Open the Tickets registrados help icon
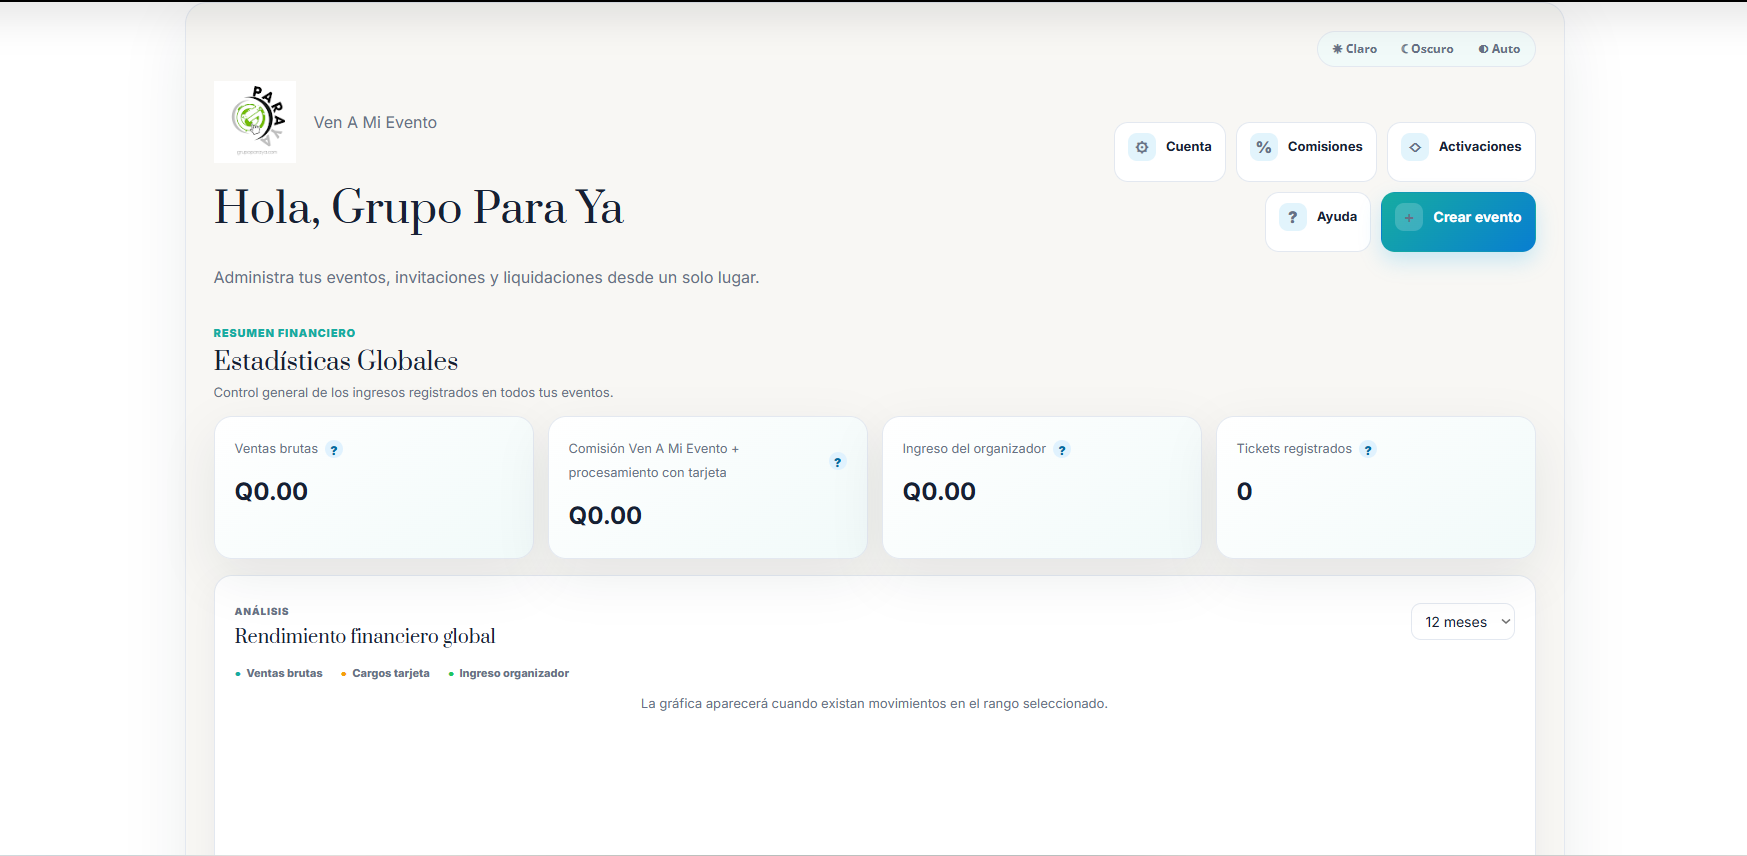This screenshot has width=1747, height=856. pos(1368,450)
